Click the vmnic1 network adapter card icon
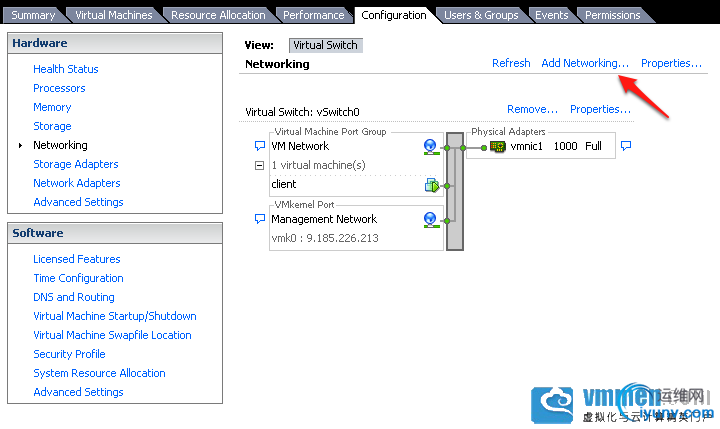 click(x=498, y=146)
